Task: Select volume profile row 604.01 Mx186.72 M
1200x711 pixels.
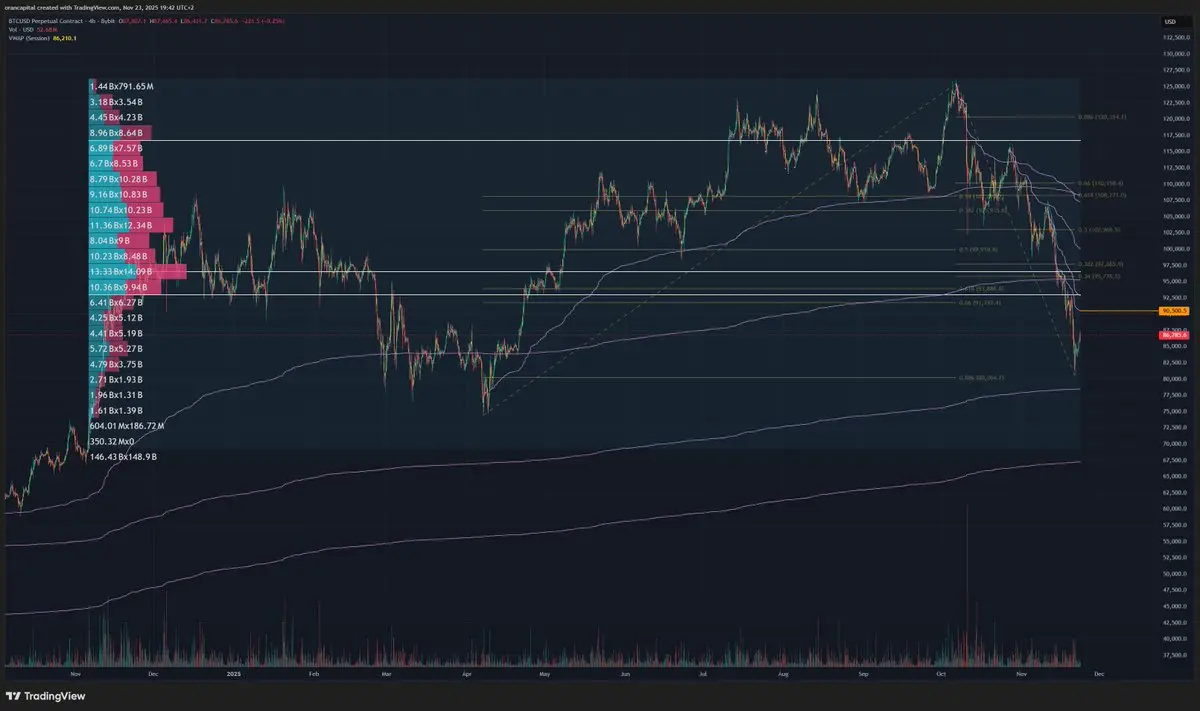Action: 126,426
